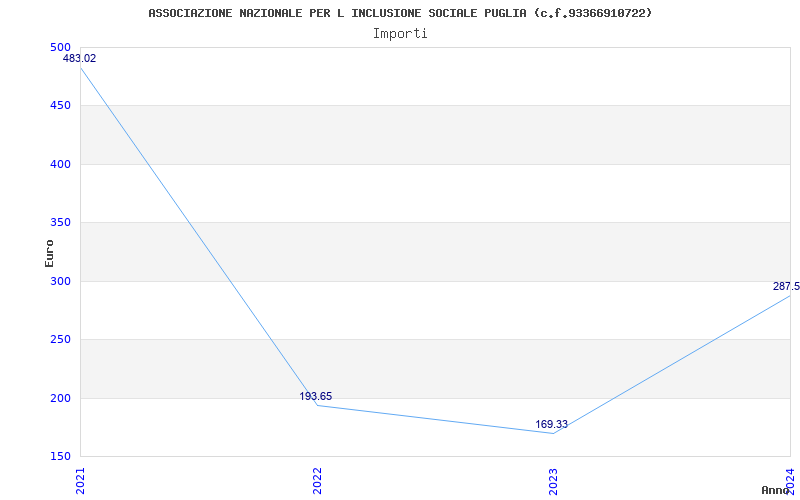800x500 pixels.
Task: Click the 450 y-axis tick label
Action: click(x=60, y=106)
